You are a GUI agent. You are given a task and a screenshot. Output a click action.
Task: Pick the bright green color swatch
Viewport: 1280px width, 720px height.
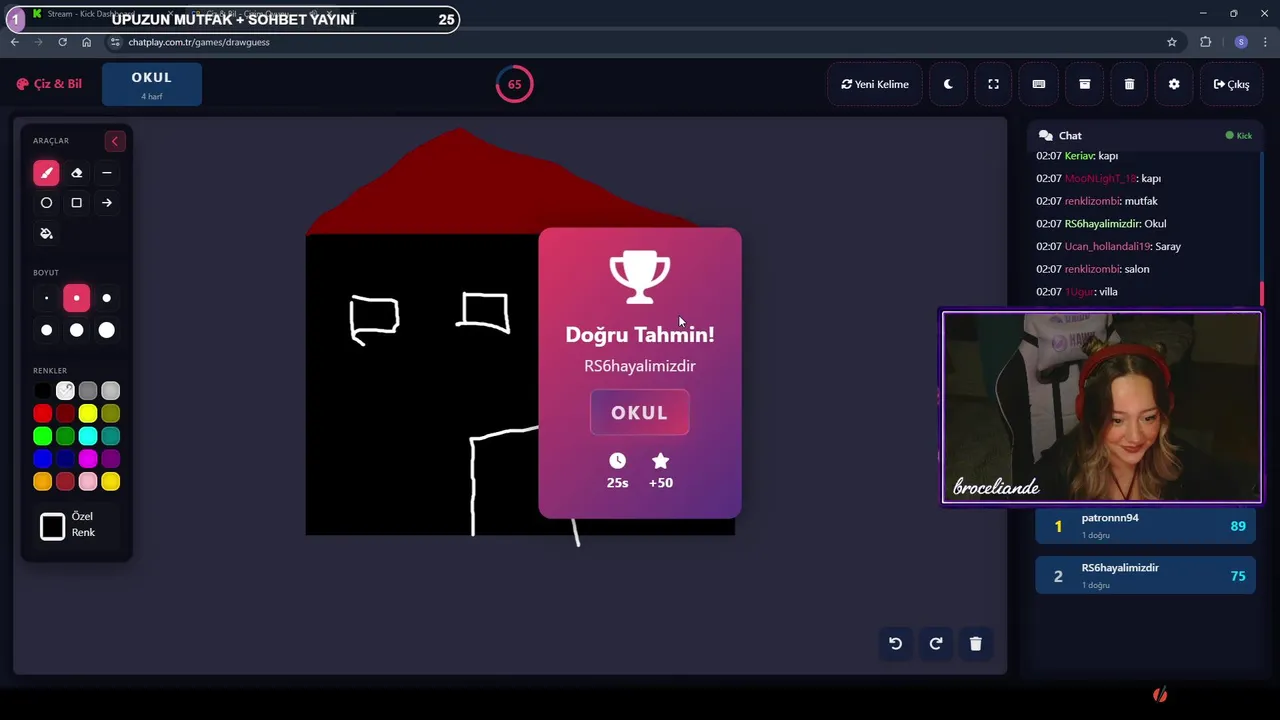click(x=42, y=436)
